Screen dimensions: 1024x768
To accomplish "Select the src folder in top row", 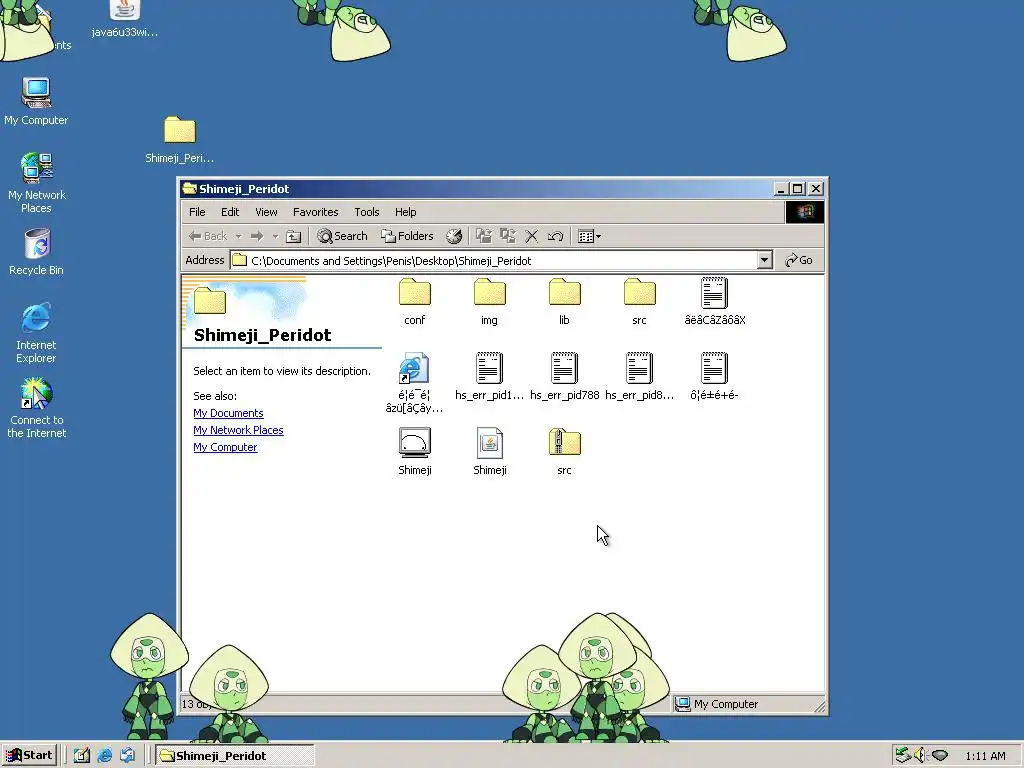I will coord(639,301).
